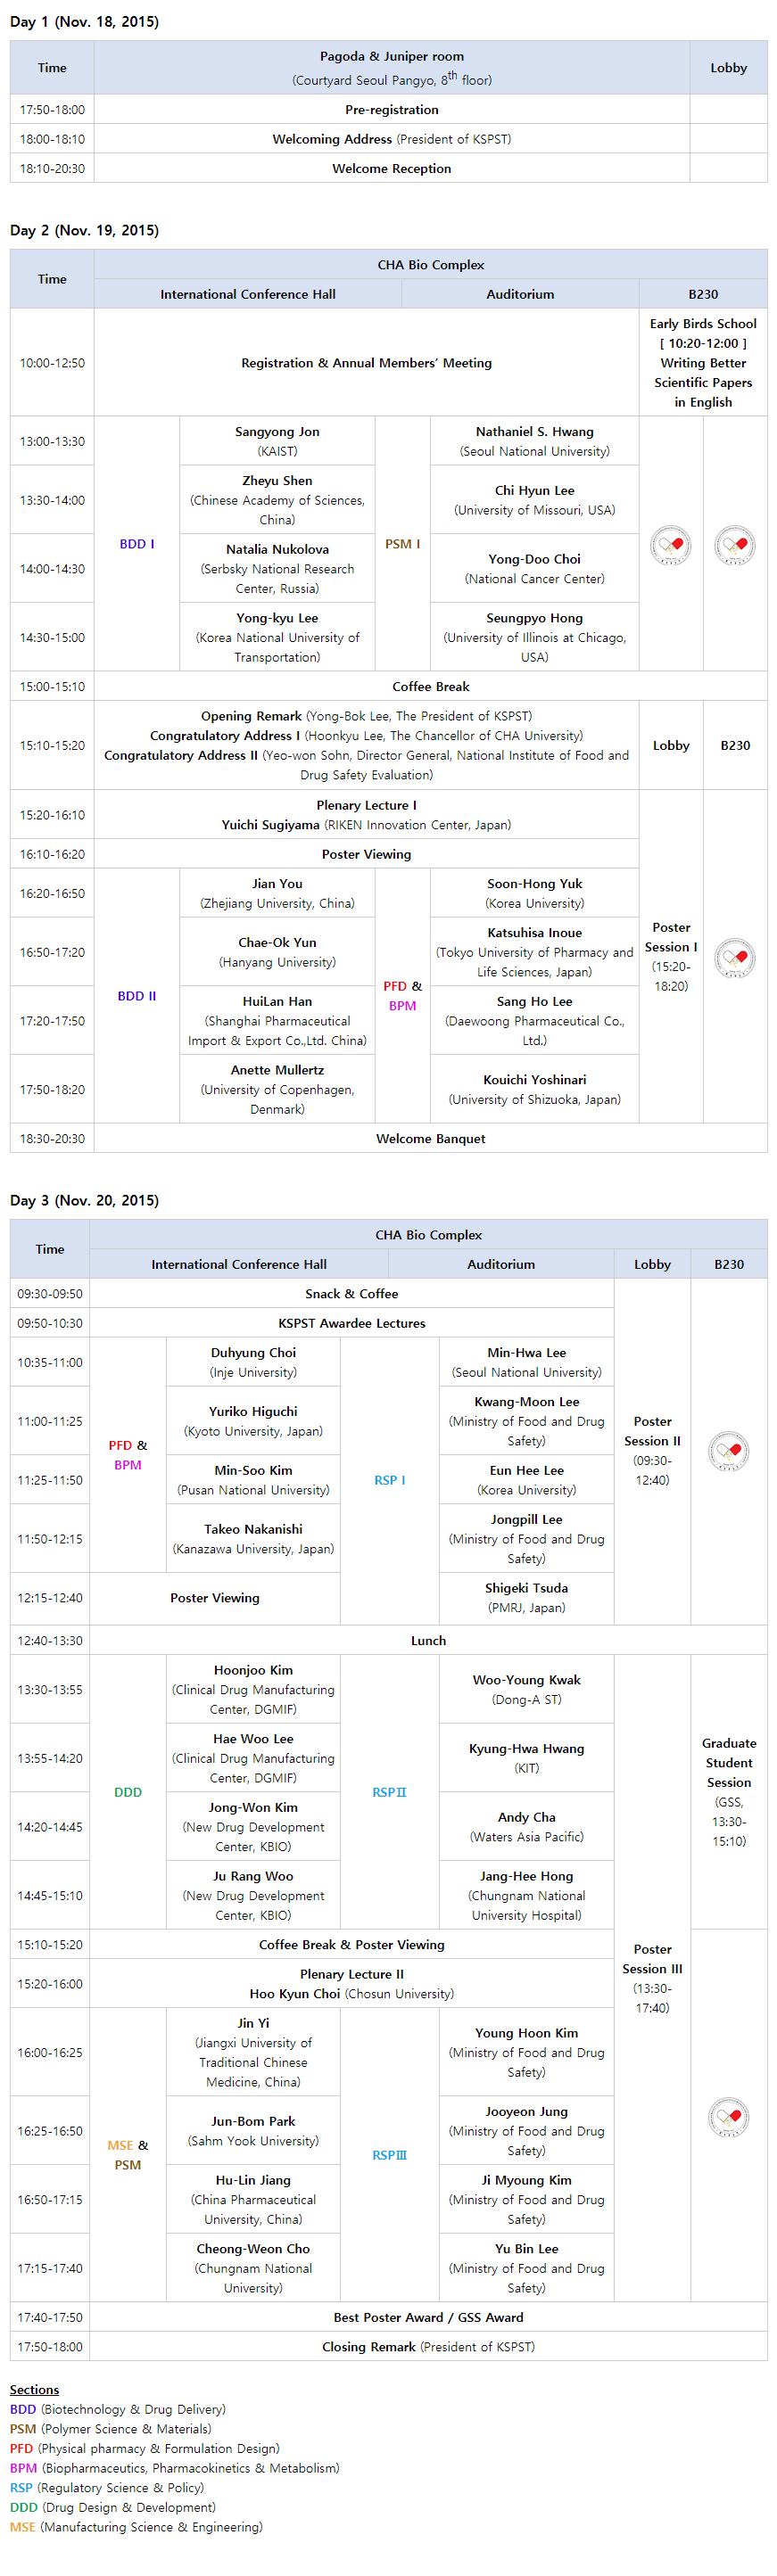The height and width of the screenshot is (2576, 777).
Task: Click the MSE & PSM session label
Action: tap(128, 2155)
